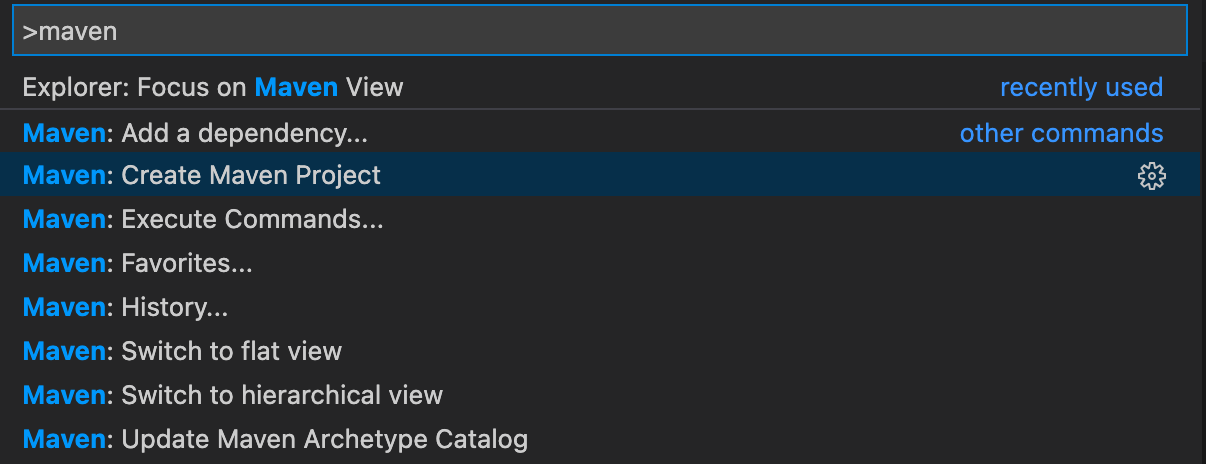
Task: Click blue 'Maven' prefix of Add a dependency
Action: pyautogui.click(x=64, y=132)
